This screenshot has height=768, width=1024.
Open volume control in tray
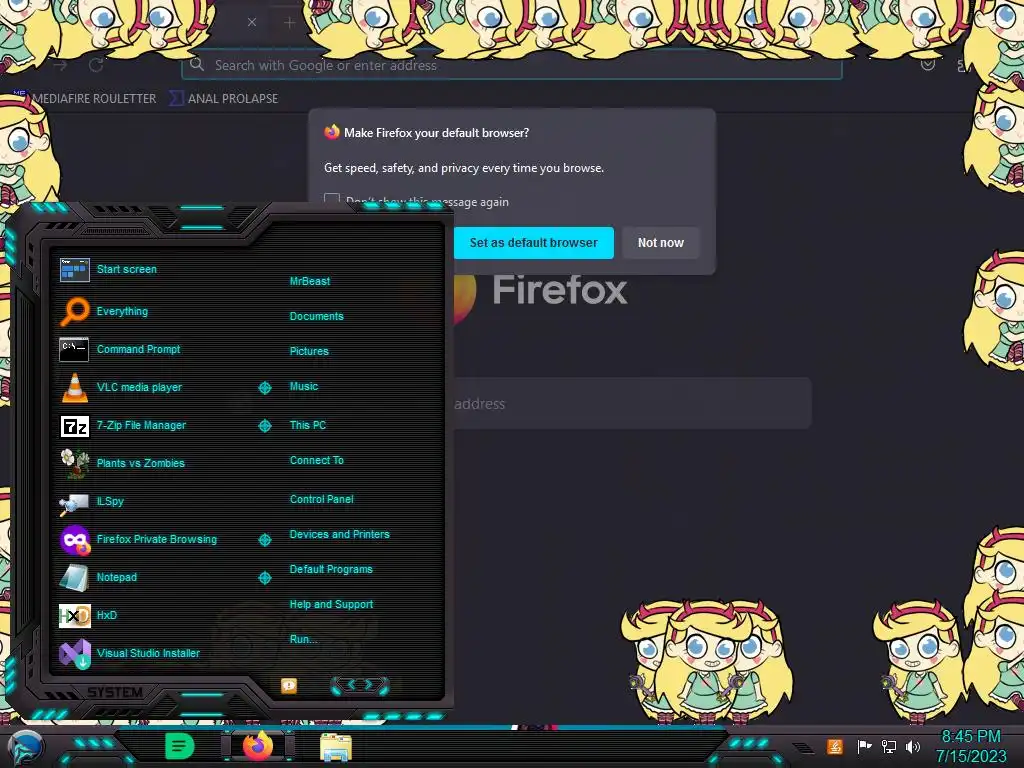pyautogui.click(x=913, y=746)
